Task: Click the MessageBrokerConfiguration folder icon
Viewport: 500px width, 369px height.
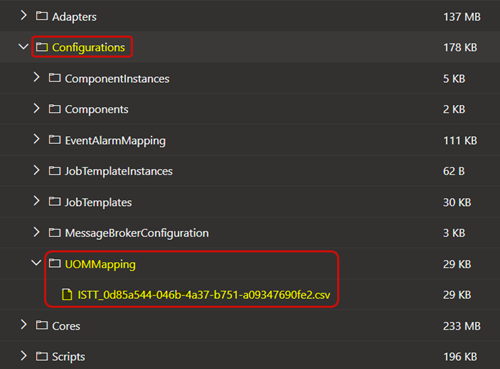Action: pos(55,232)
